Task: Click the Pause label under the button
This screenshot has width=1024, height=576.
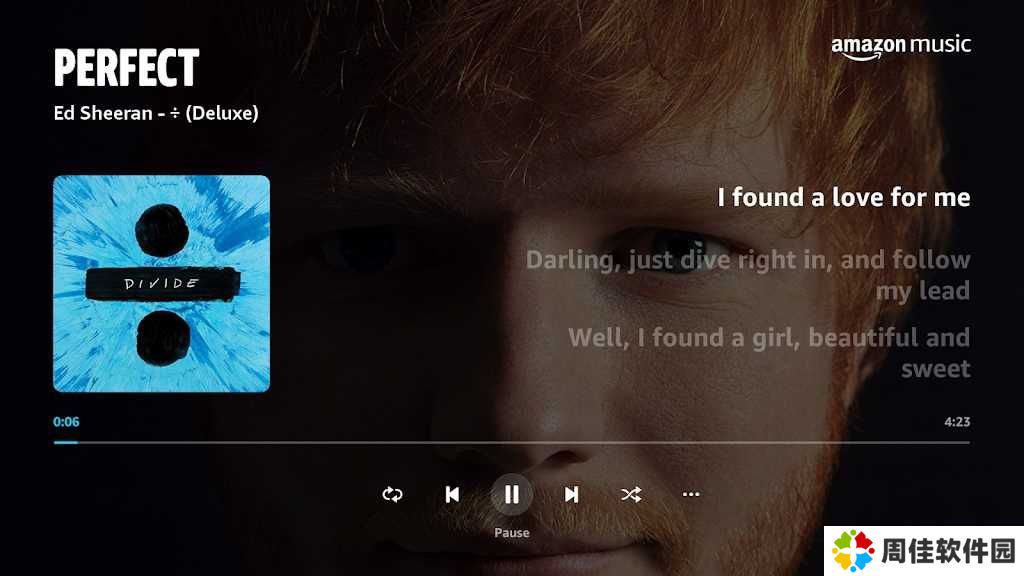Action: (x=512, y=532)
